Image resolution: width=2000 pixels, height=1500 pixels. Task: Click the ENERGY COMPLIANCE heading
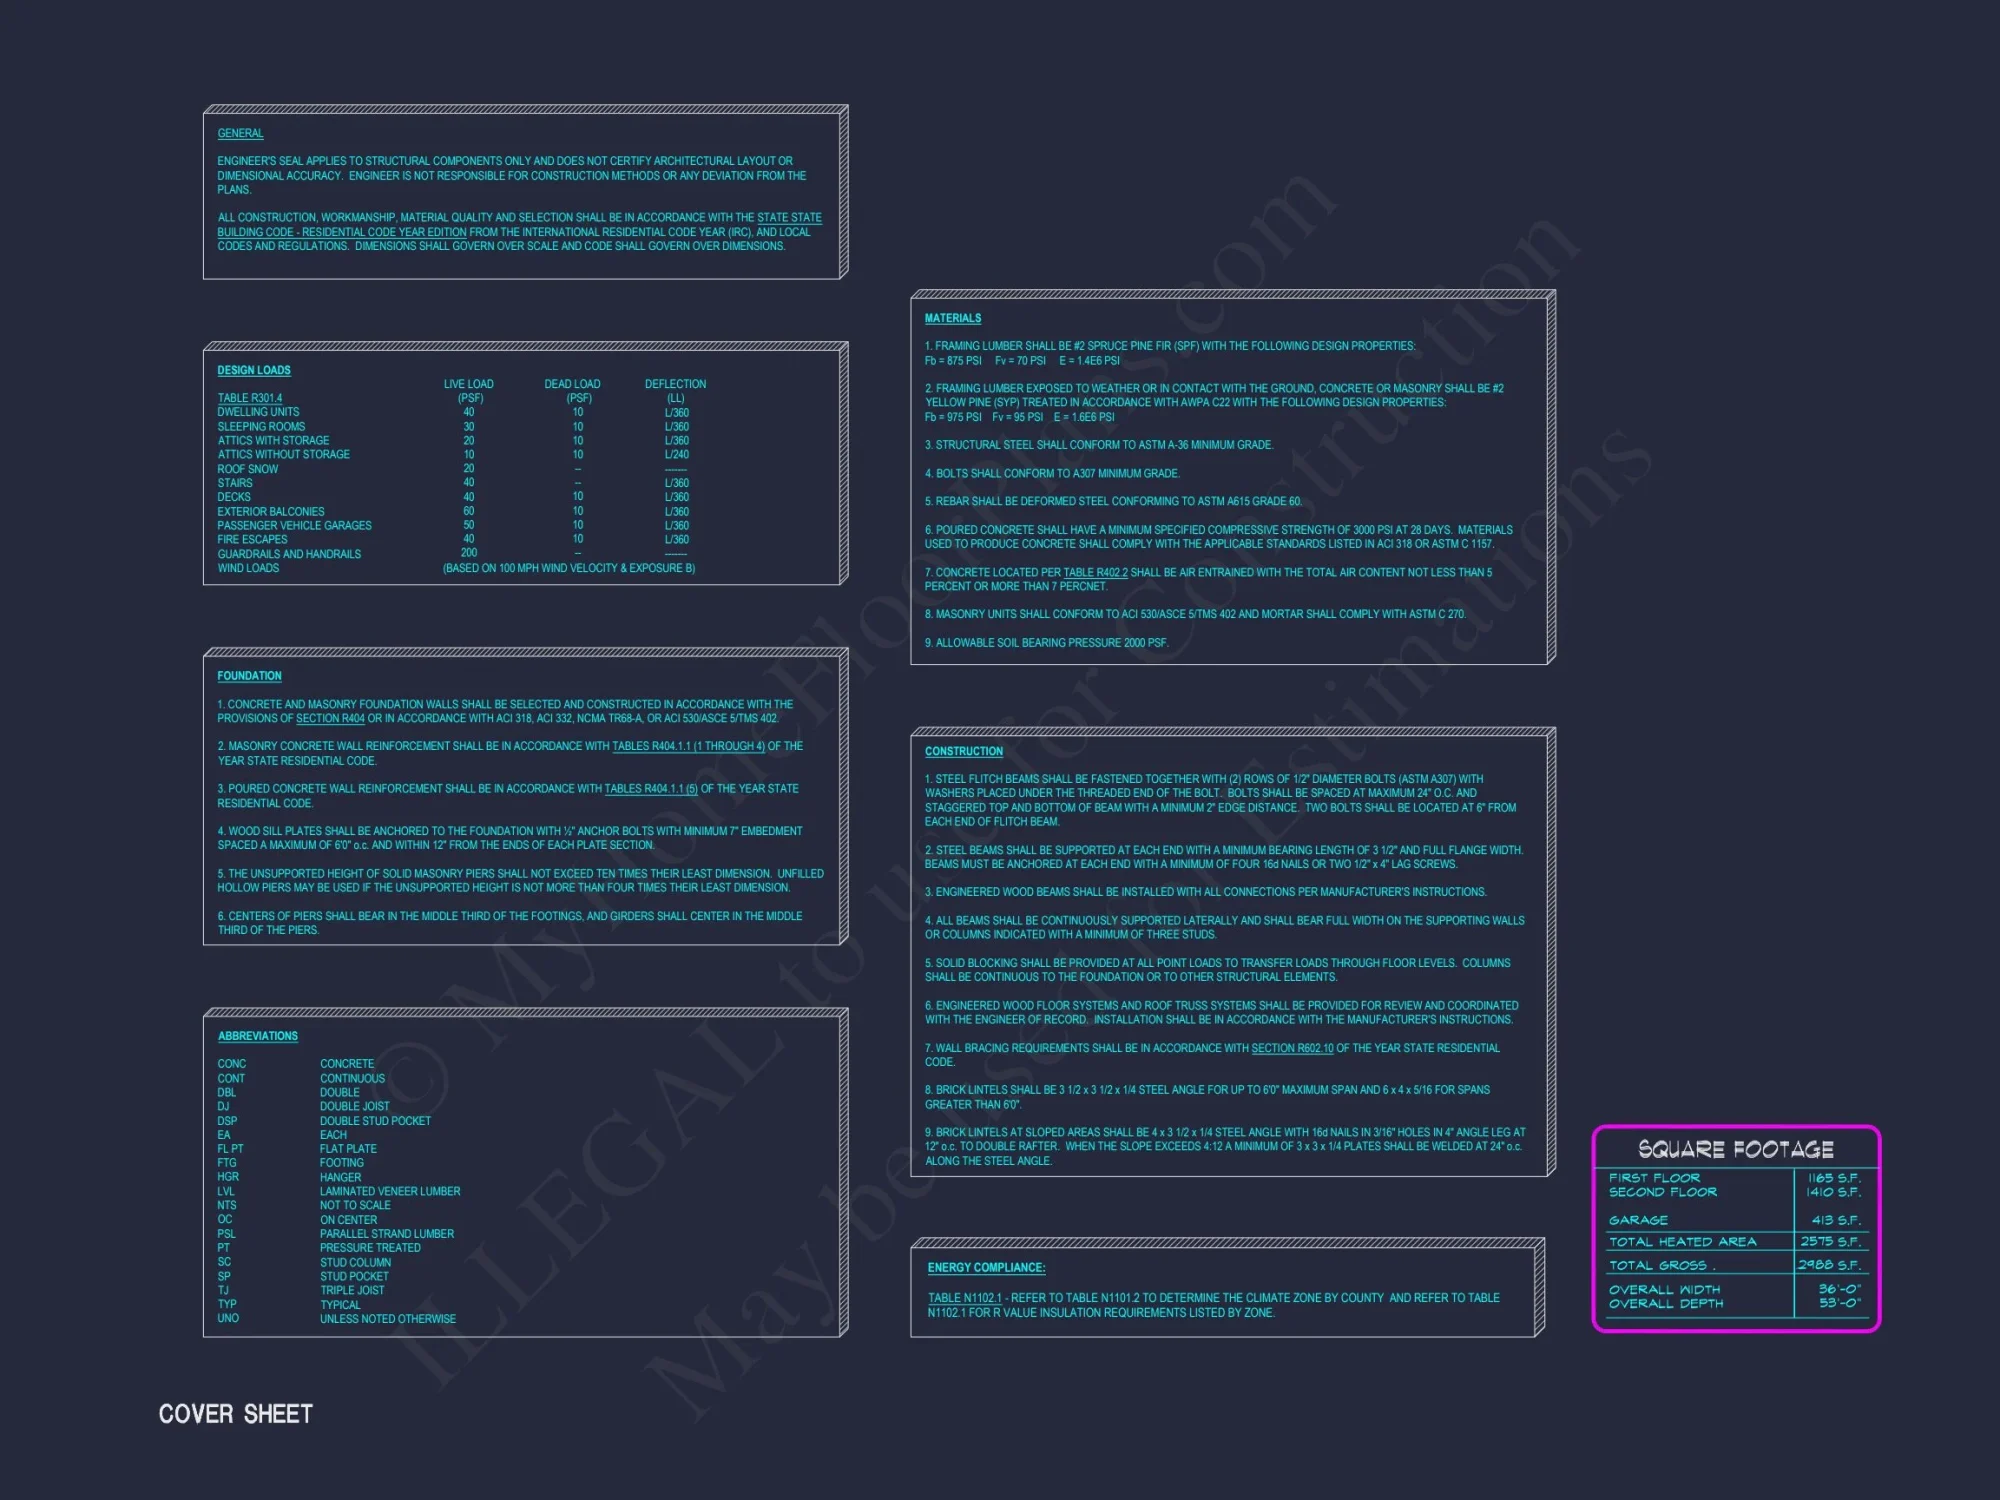point(986,1267)
